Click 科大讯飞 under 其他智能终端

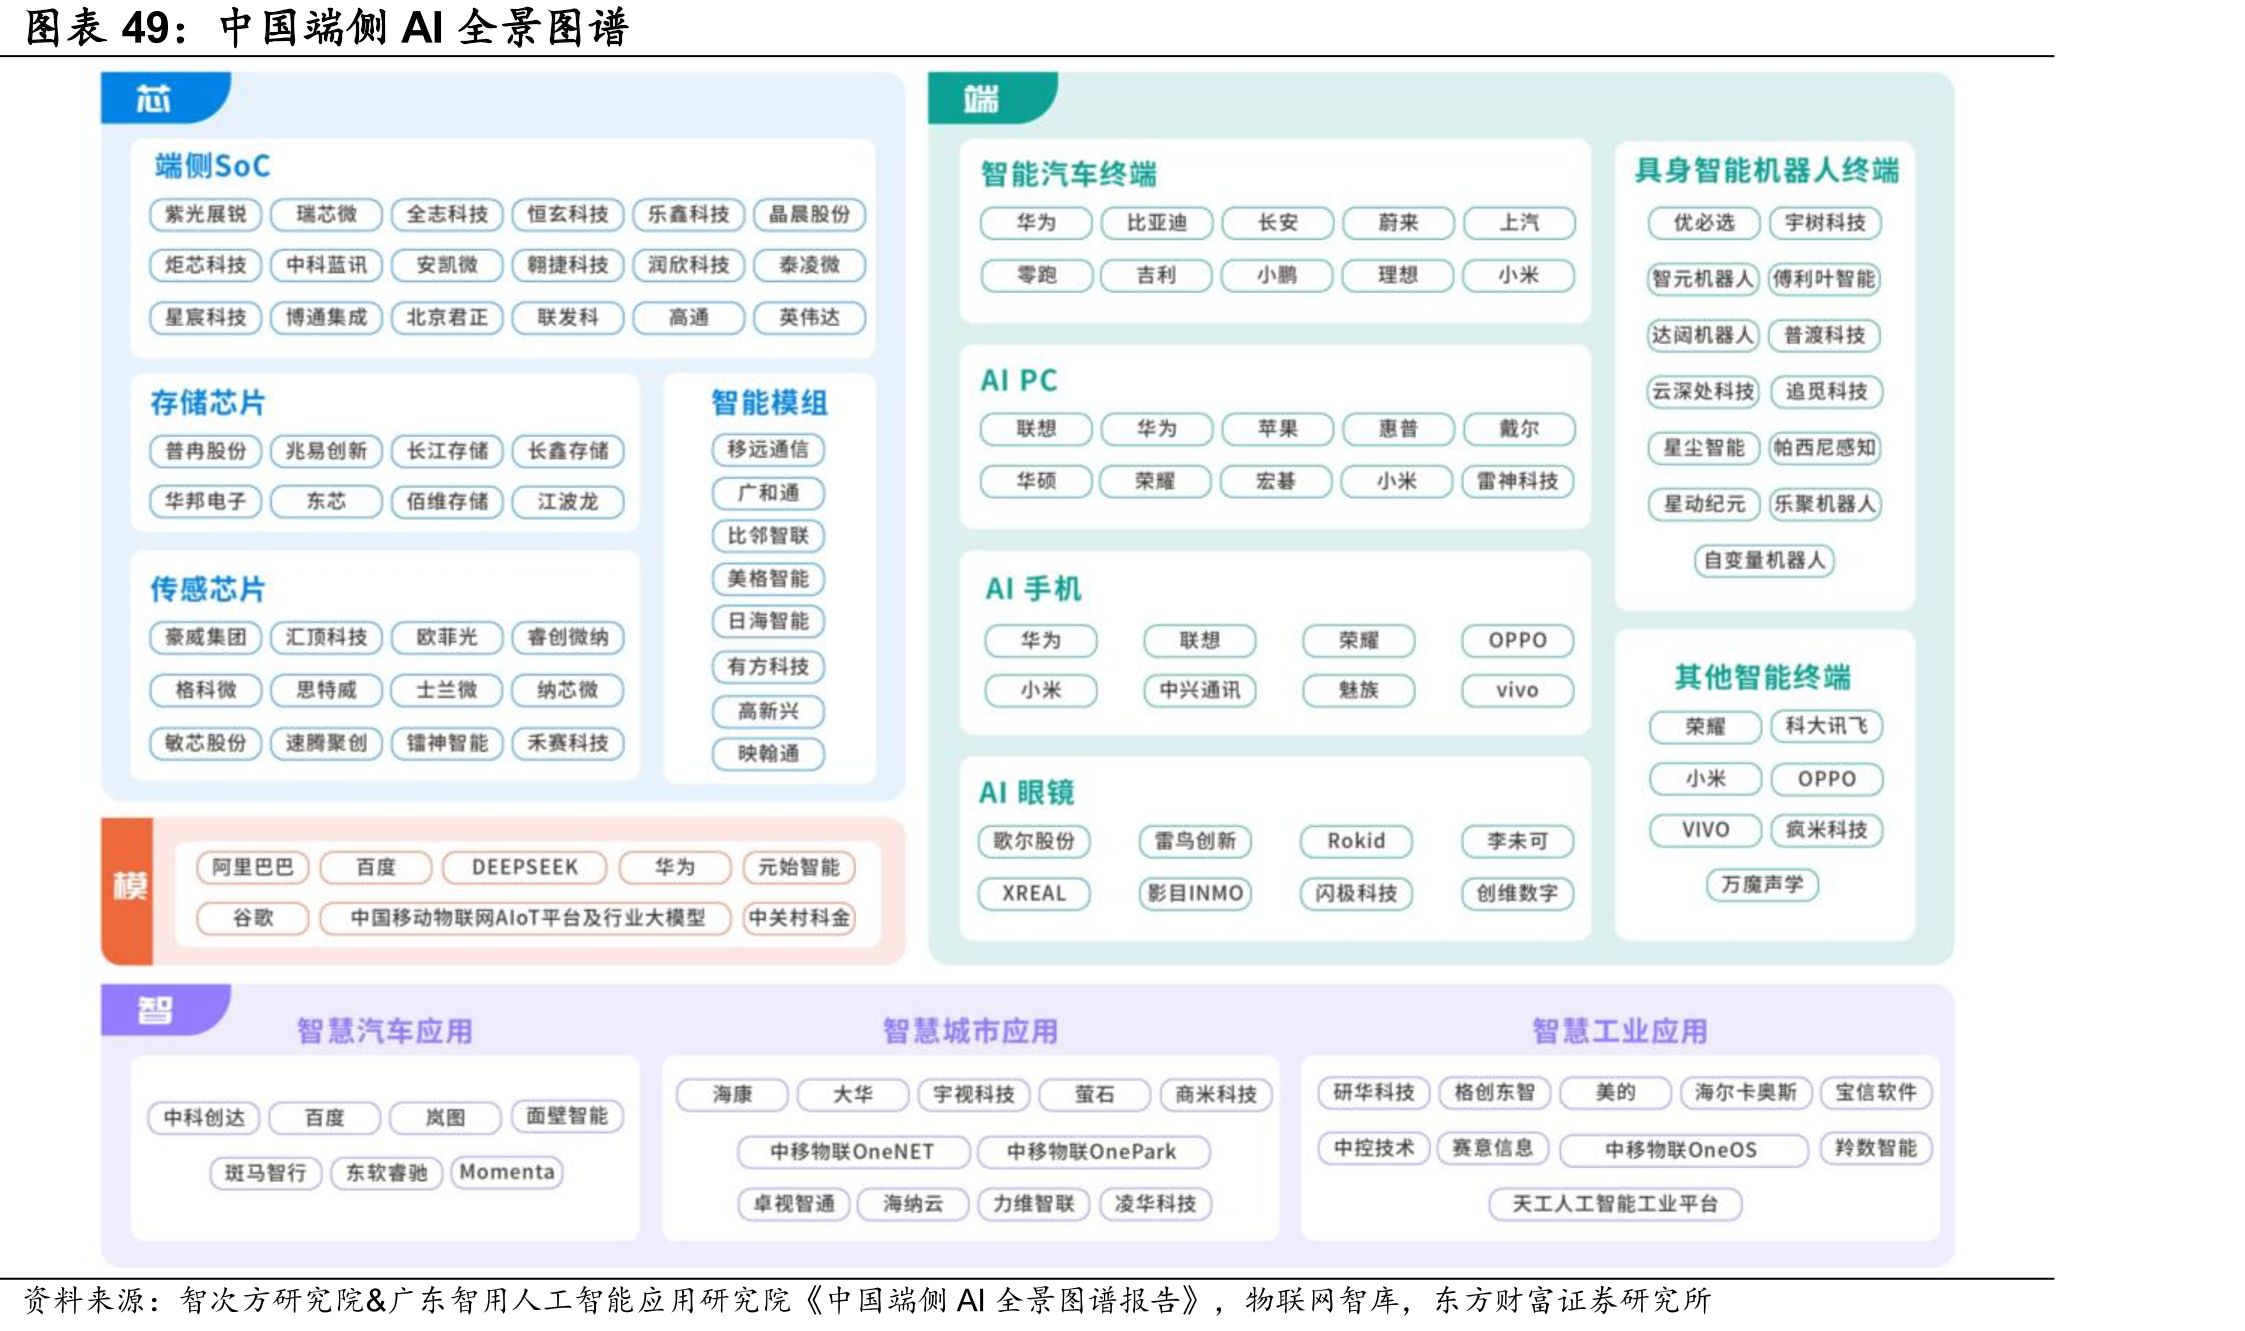[1827, 726]
